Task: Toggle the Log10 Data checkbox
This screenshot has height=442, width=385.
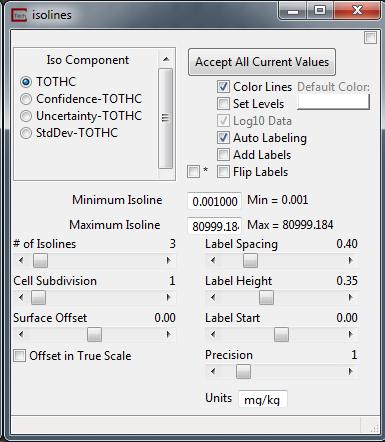Action: 223,121
